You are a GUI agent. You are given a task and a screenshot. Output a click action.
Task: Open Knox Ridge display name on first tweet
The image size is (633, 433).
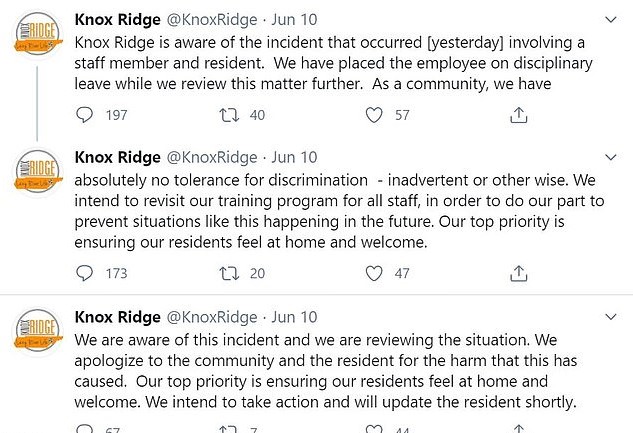pyautogui.click(x=116, y=19)
